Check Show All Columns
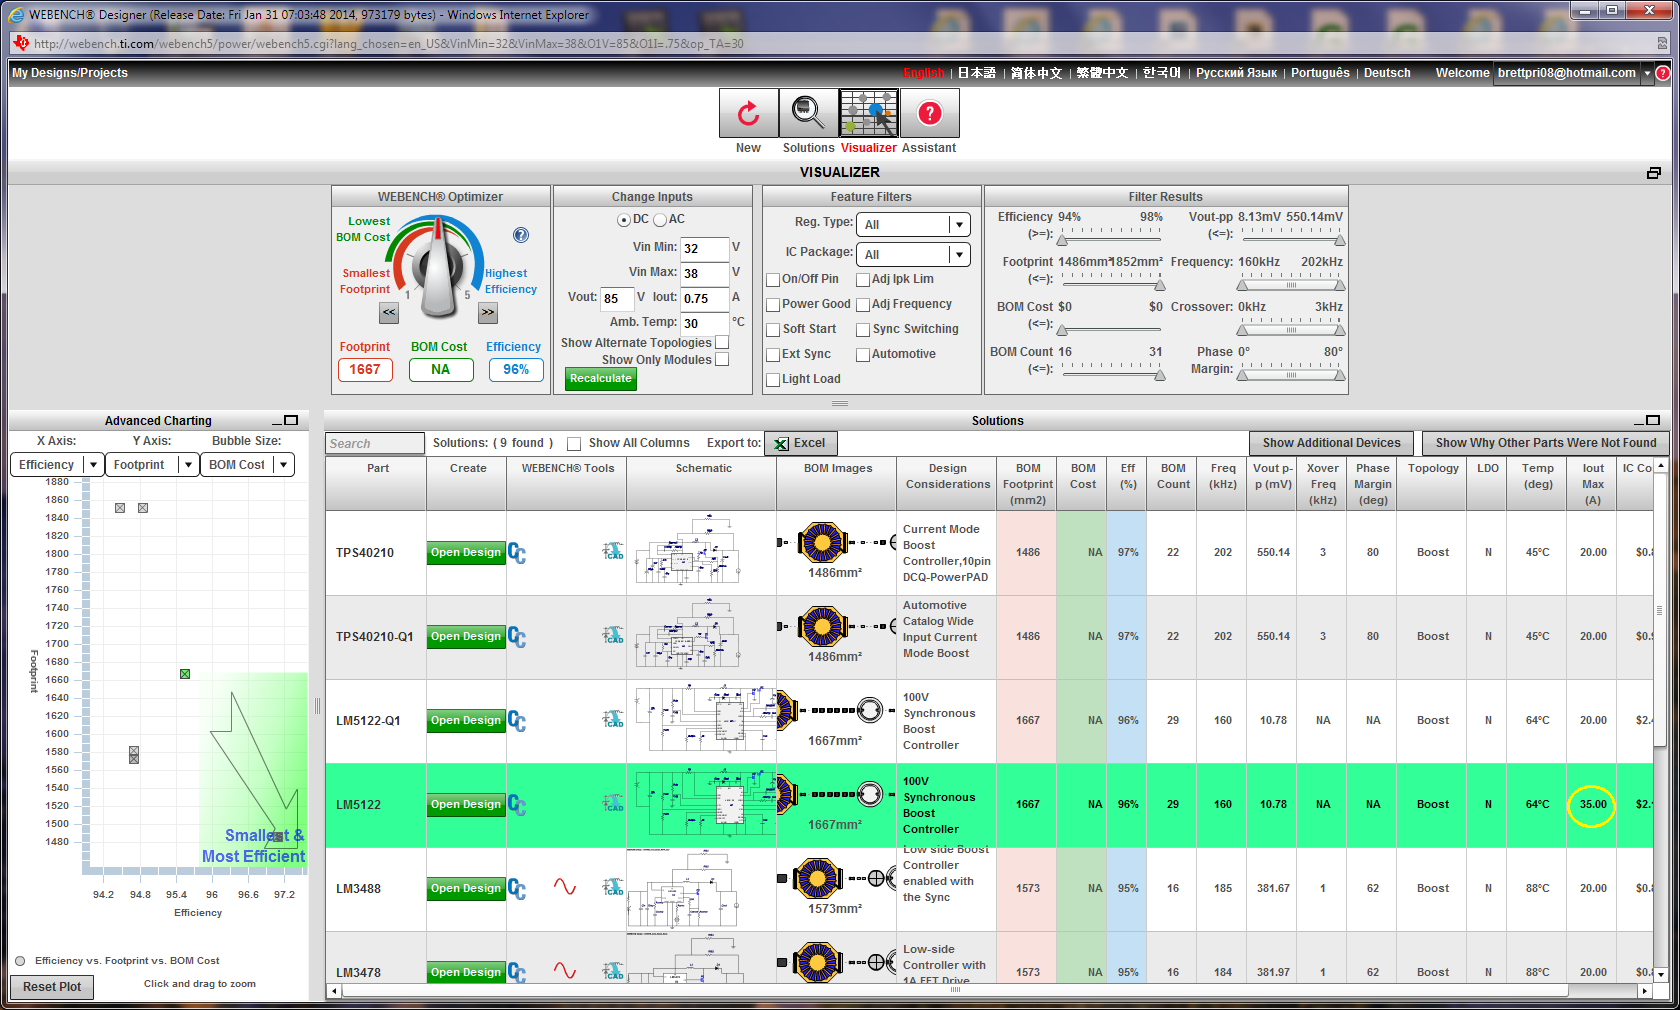 574,443
